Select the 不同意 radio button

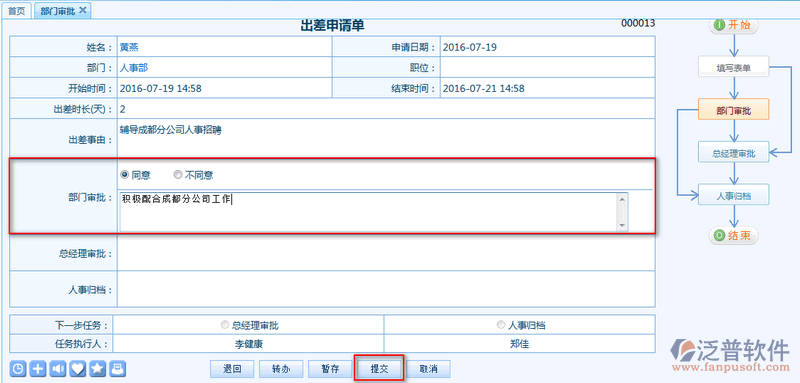click(x=178, y=175)
